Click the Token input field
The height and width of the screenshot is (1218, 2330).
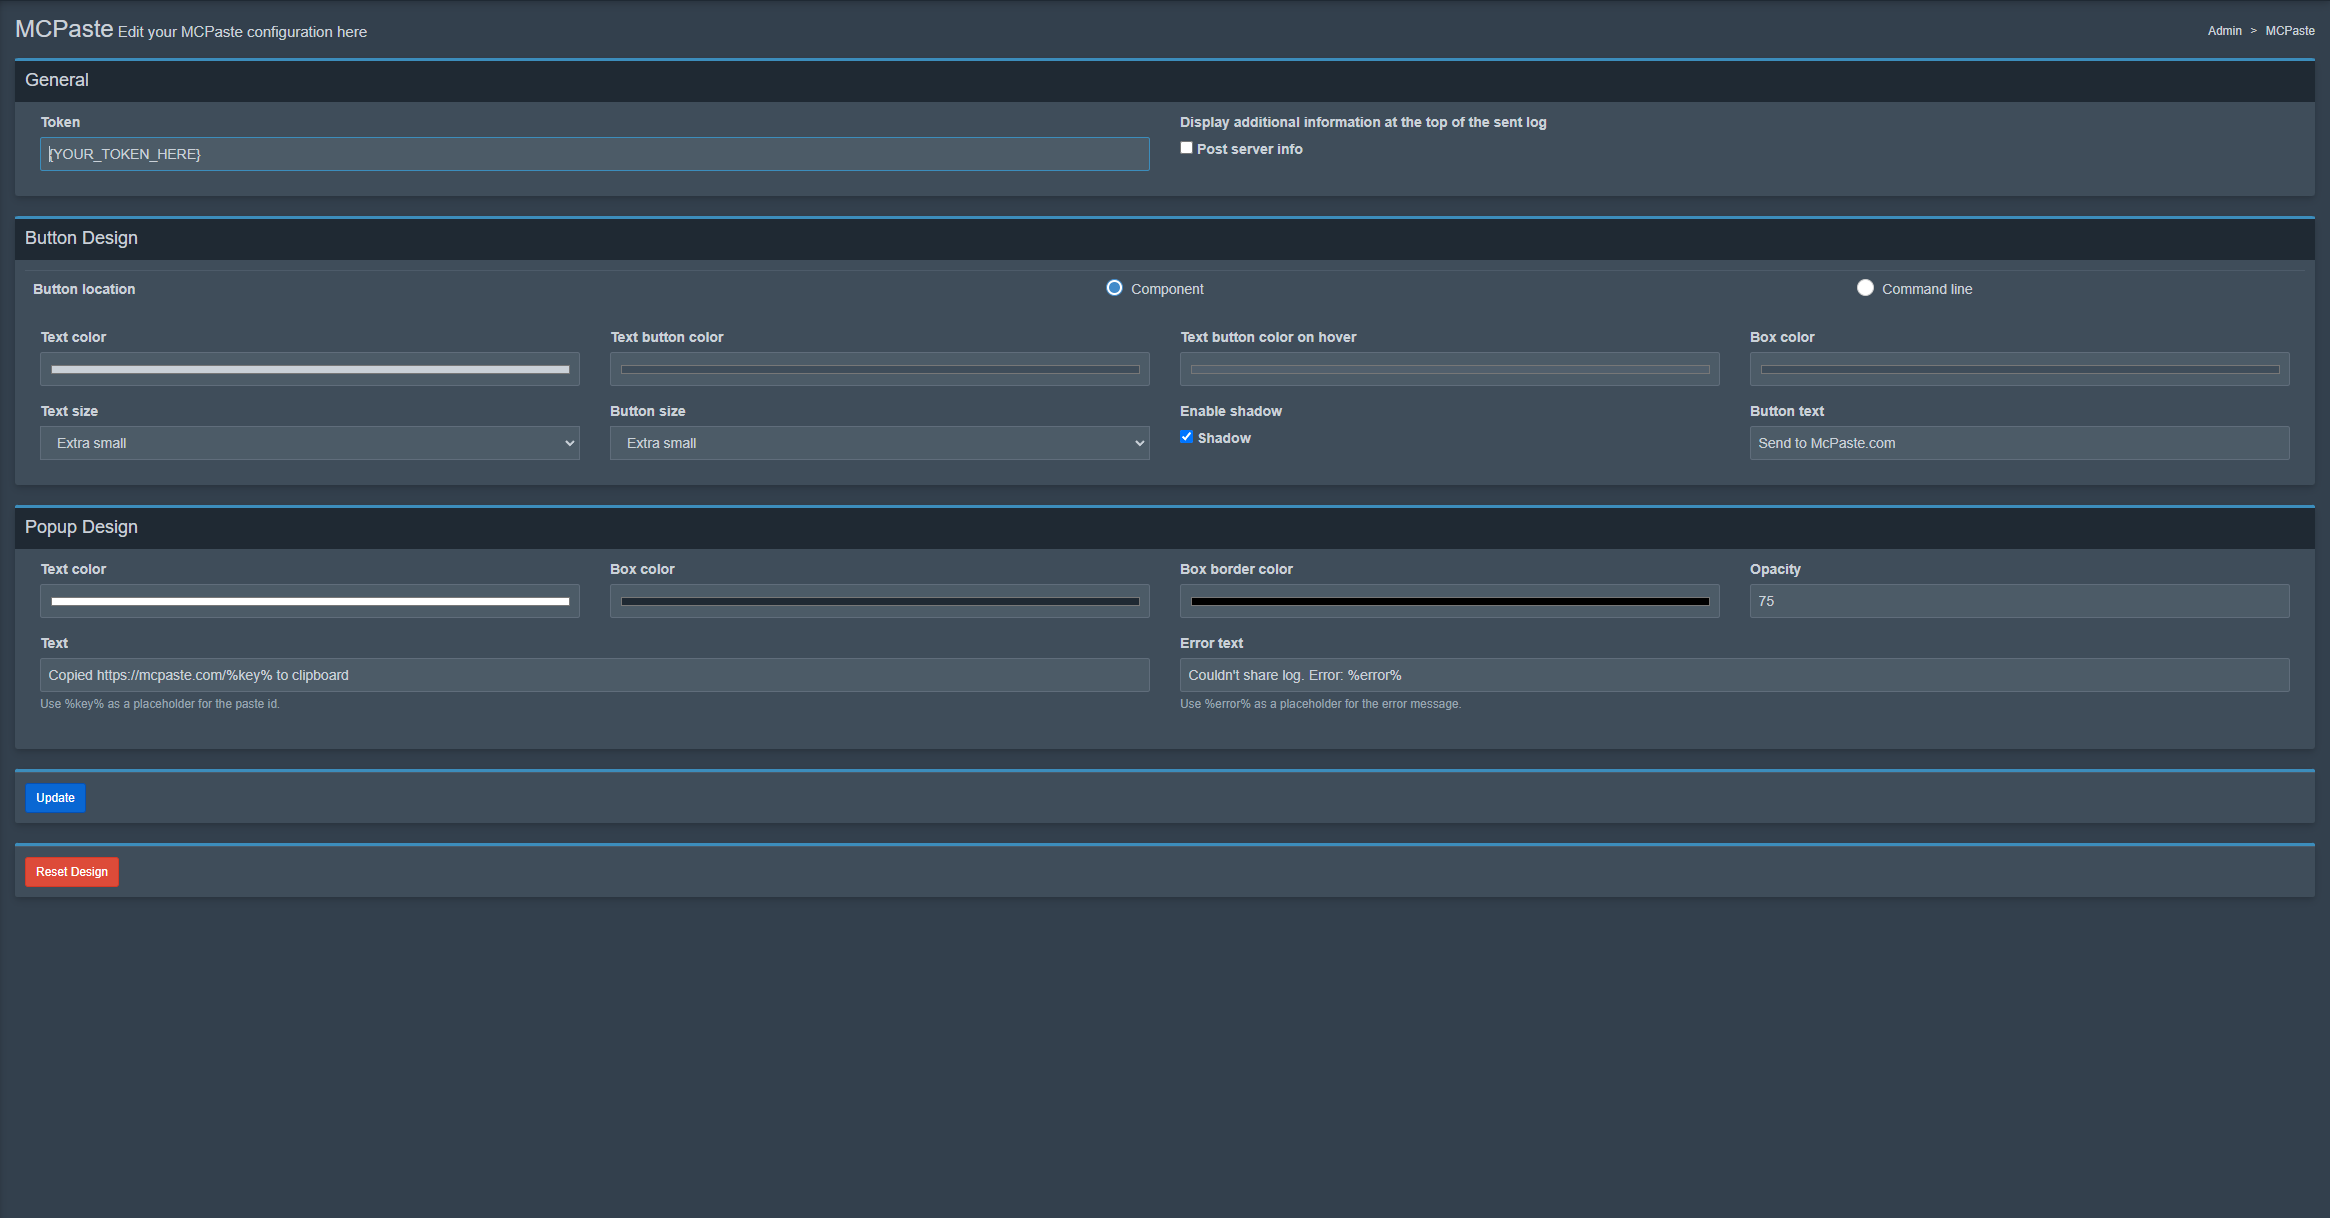tap(594, 153)
